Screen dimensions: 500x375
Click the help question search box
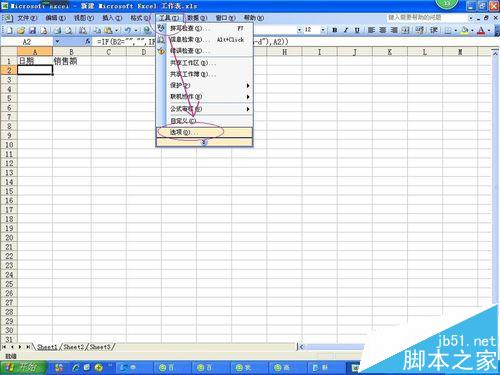(427, 17)
